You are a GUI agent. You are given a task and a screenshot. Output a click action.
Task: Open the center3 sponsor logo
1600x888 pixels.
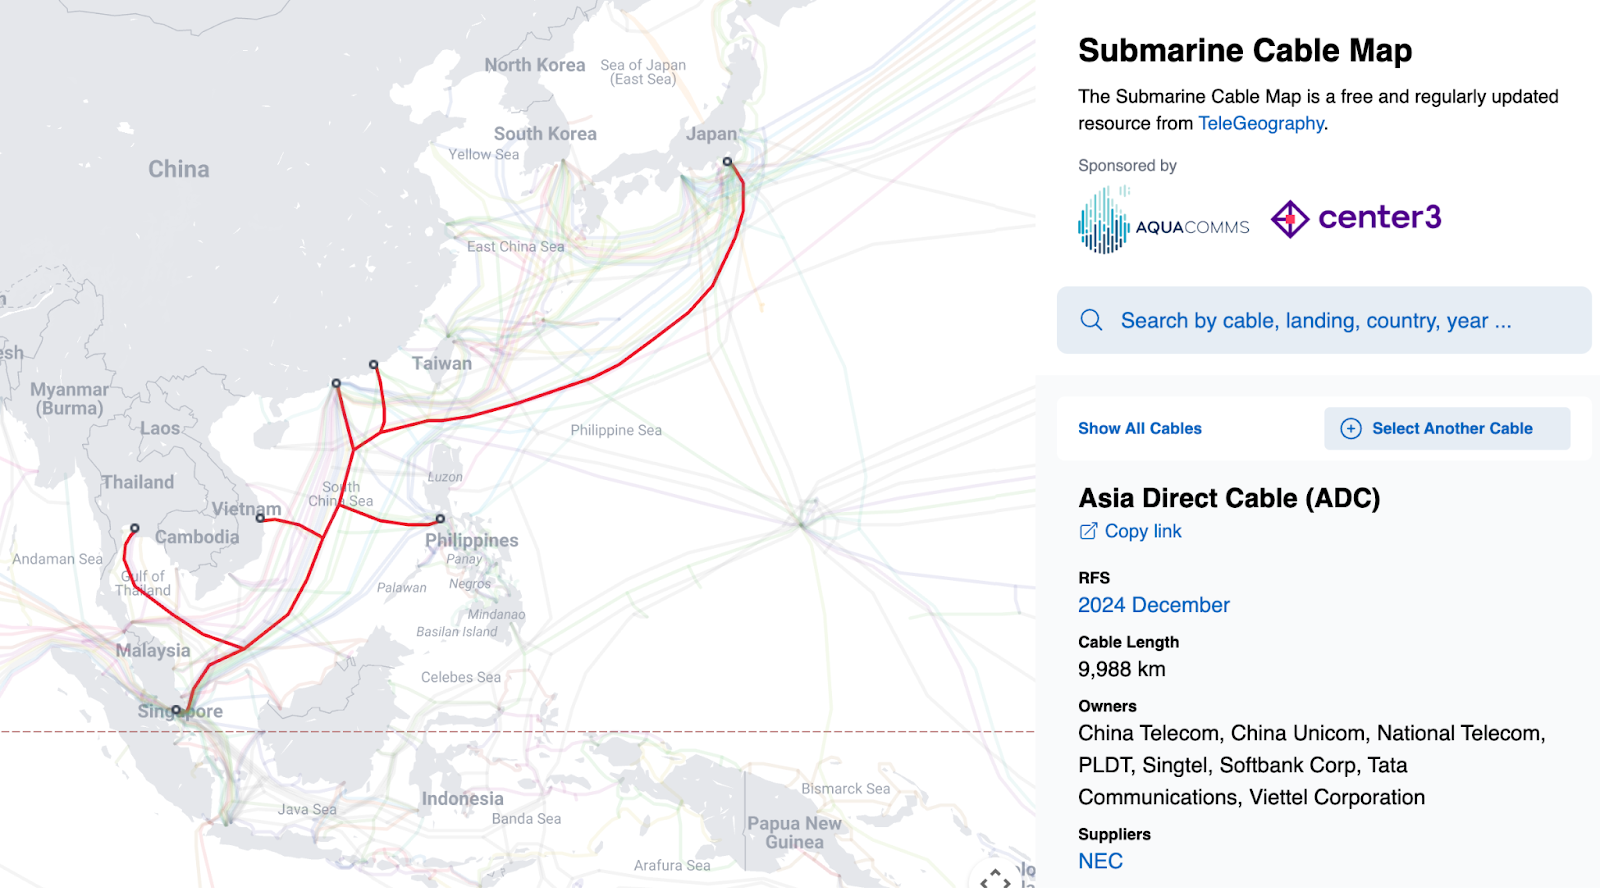pos(1356,218)
